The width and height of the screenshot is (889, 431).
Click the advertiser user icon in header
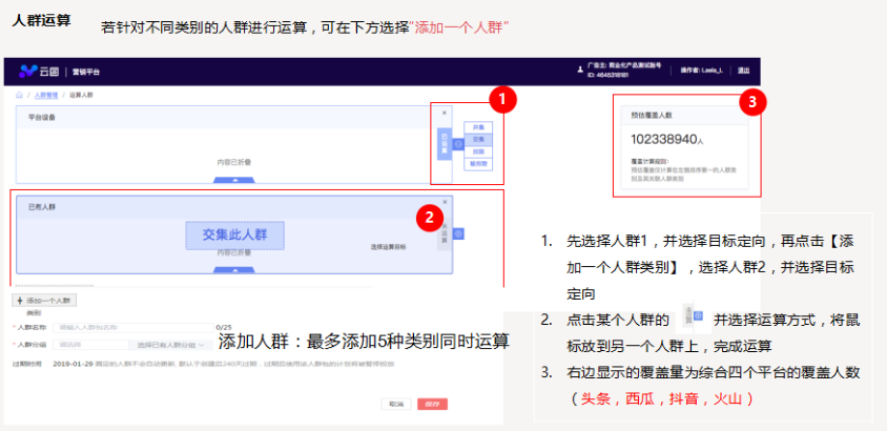[x=580, y=70]
